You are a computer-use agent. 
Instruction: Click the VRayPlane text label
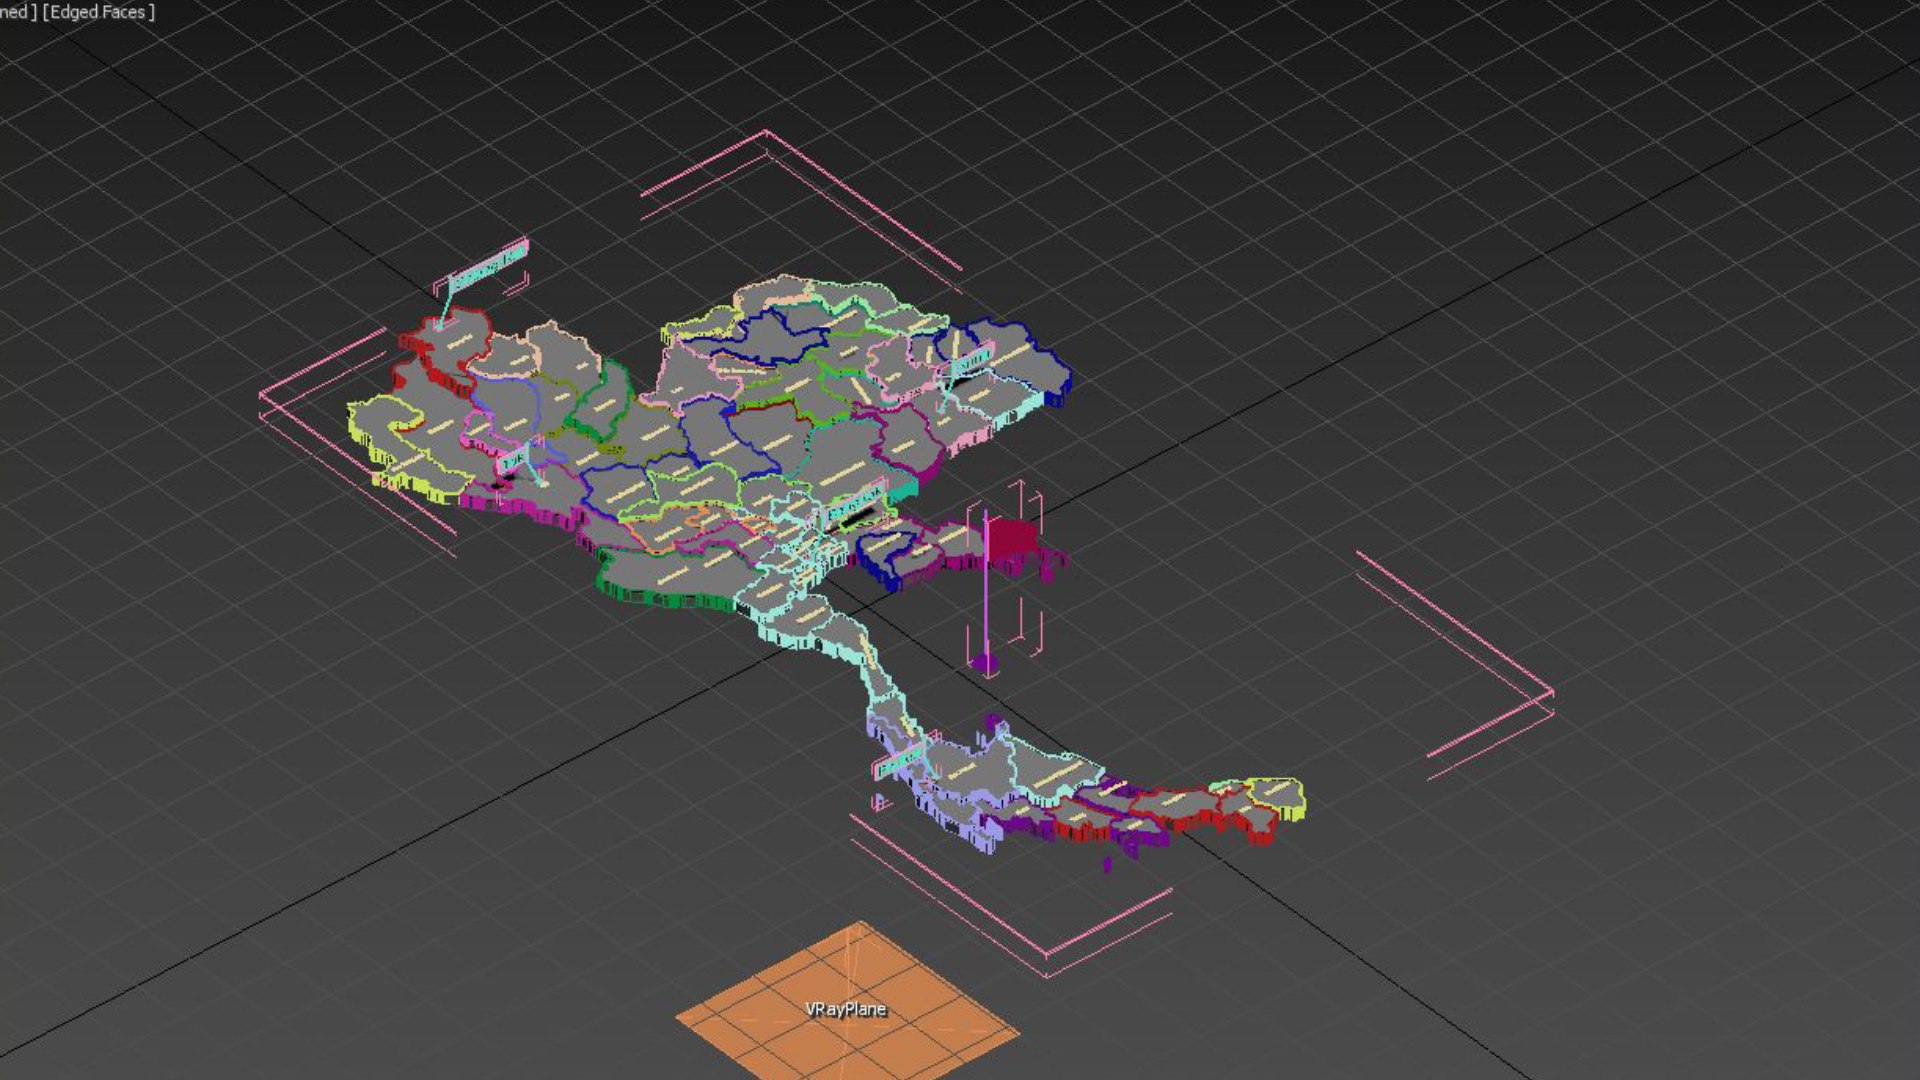click(x=846, y=1009)
